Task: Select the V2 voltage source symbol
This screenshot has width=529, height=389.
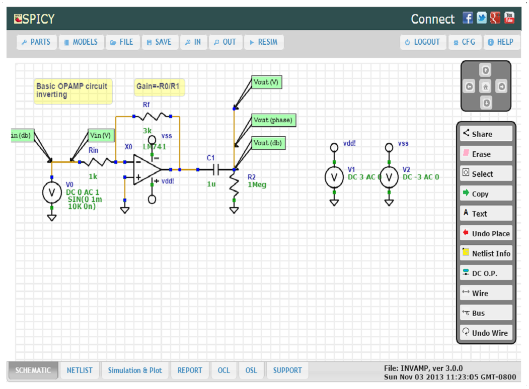Action: coord(389,177)
